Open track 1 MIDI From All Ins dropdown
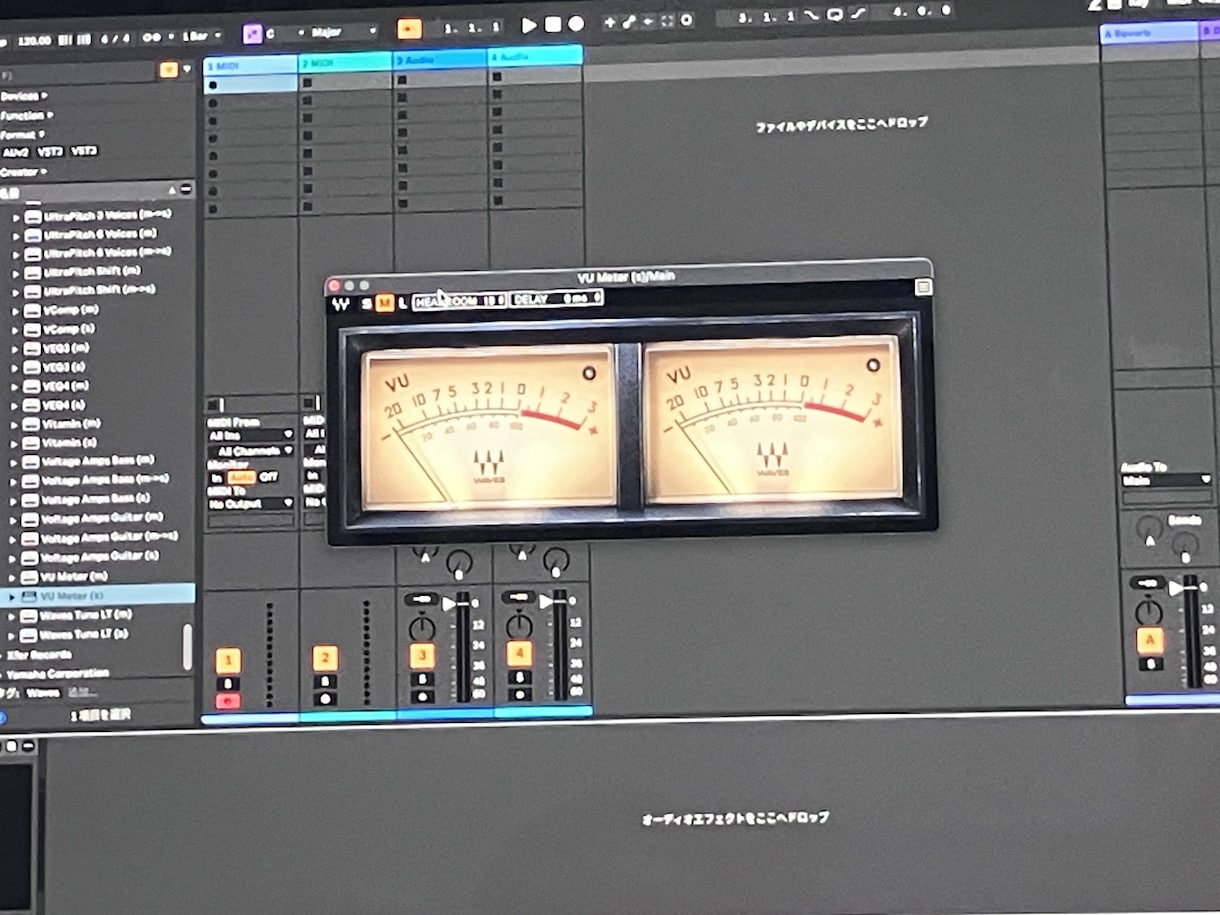 250,436
